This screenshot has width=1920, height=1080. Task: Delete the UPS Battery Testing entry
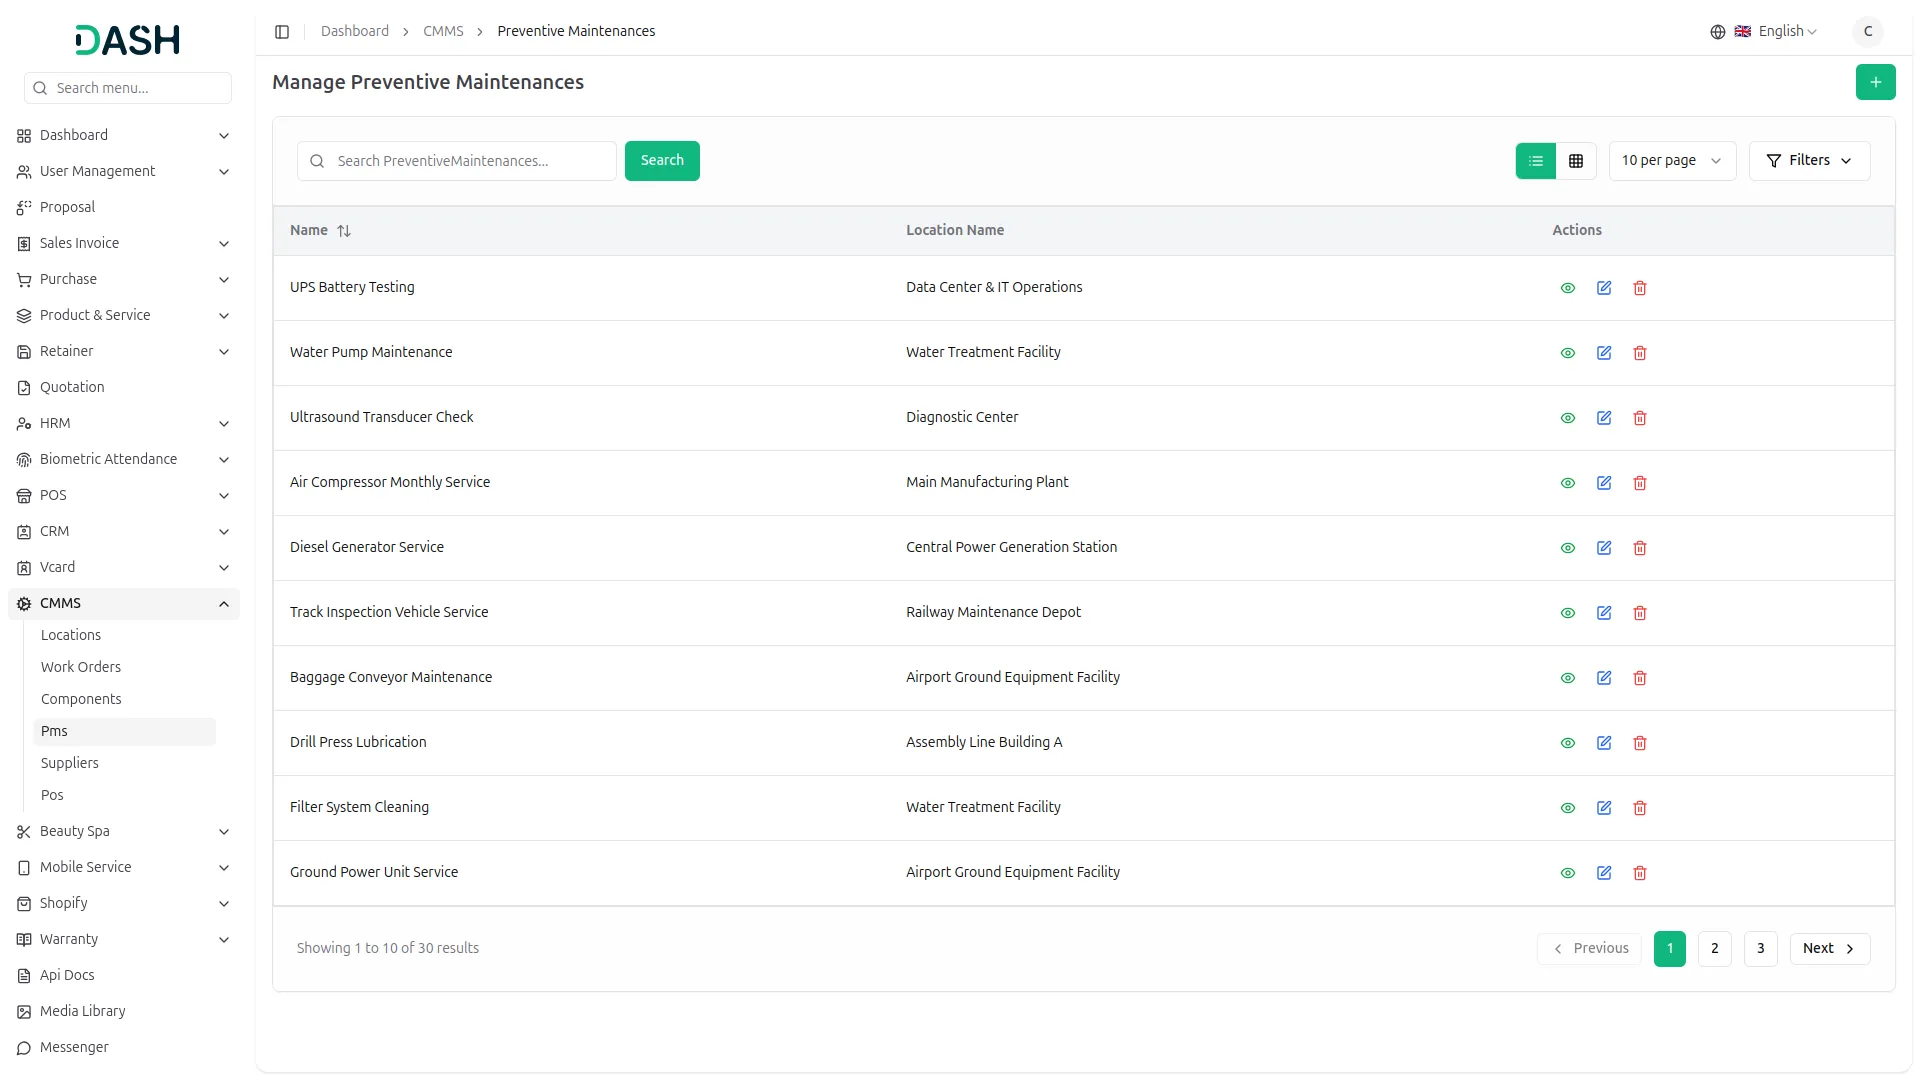click(1639, 288)
